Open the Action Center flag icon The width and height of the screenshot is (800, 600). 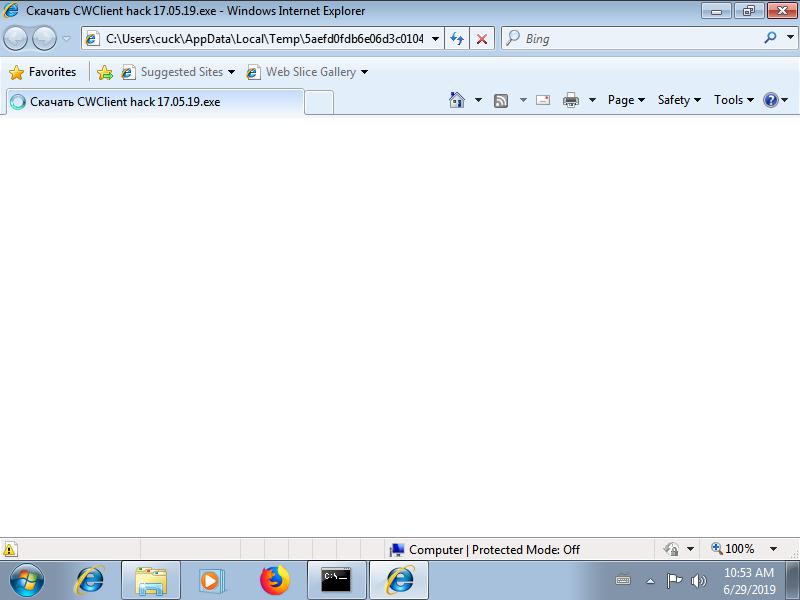(674, 581)
